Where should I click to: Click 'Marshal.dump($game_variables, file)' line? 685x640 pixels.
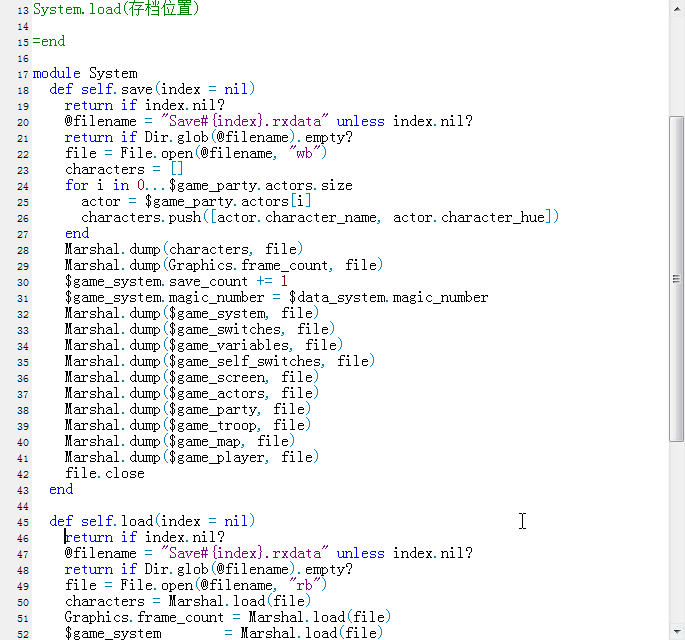tap(204, 346)
